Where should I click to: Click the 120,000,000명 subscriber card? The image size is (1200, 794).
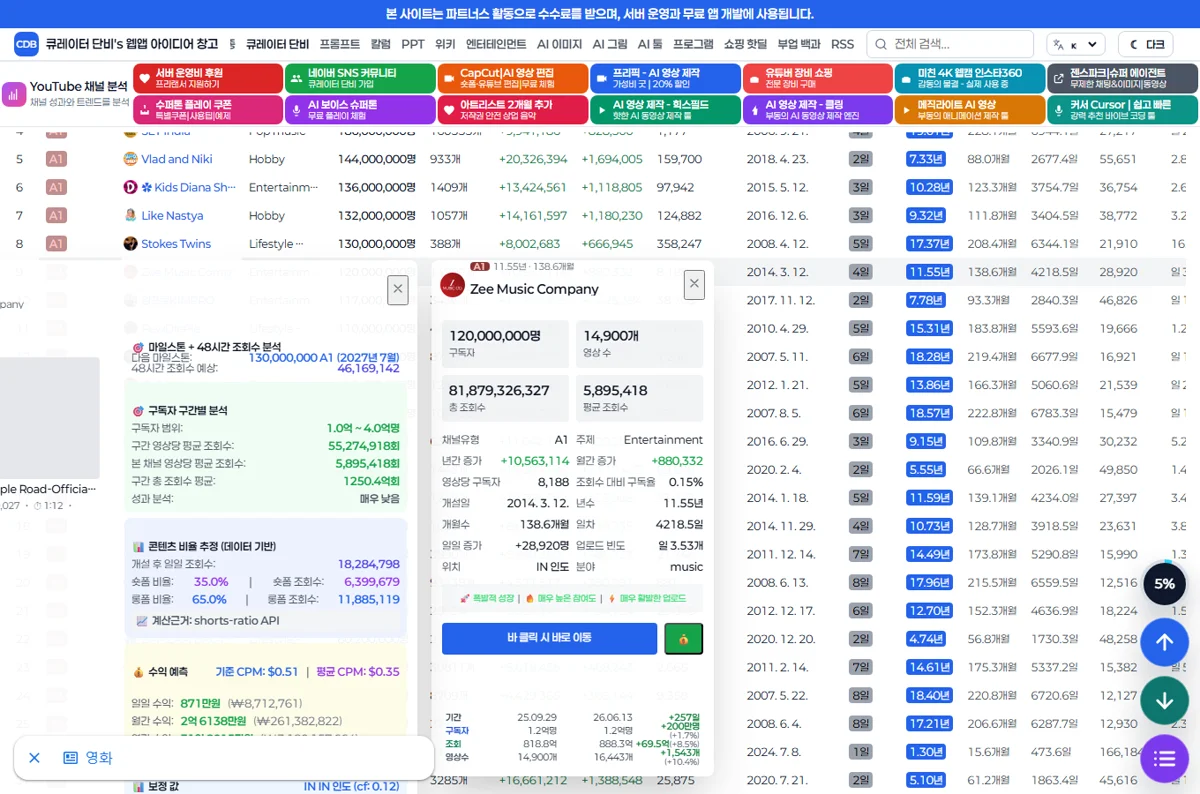pyautogui.click(x=505, y=344)
